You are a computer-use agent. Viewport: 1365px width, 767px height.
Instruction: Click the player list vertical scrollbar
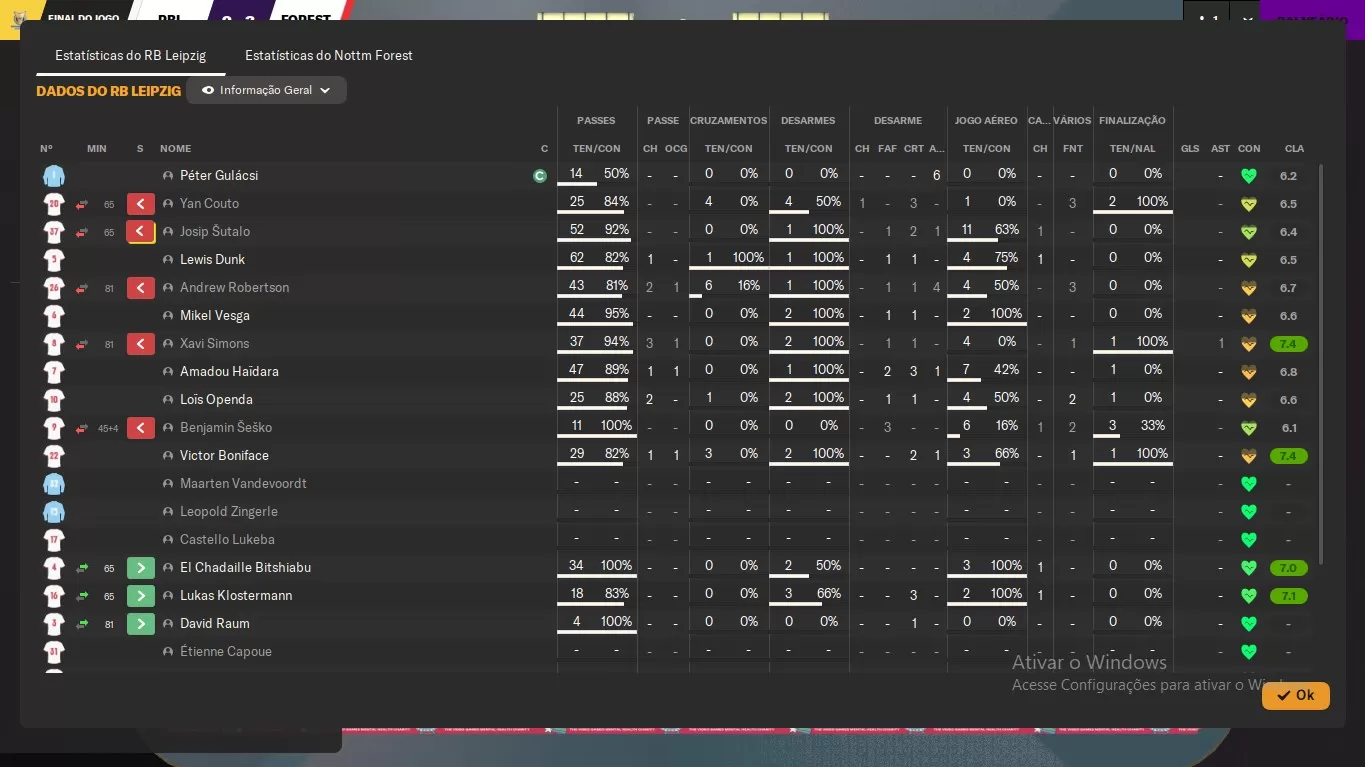click(1321, 364)
